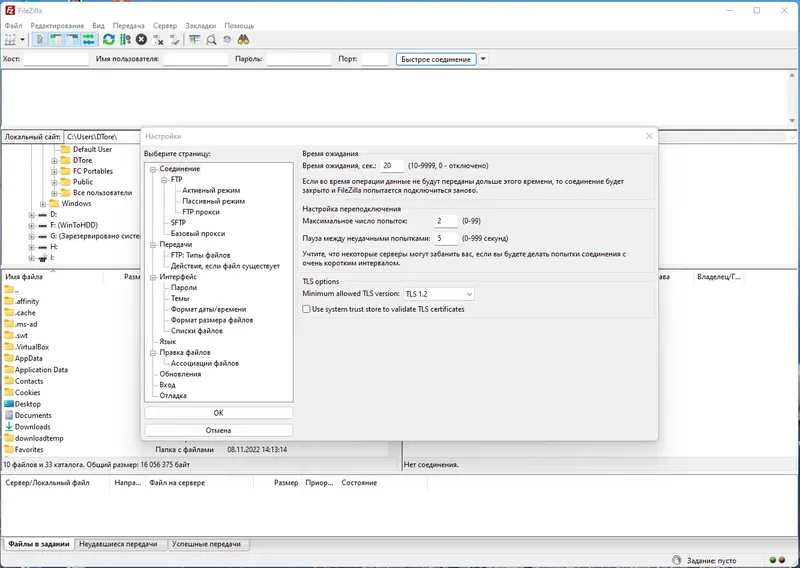Click the binoculars file search icon
The image size is (800, 568).
click(x=243, y=39)
